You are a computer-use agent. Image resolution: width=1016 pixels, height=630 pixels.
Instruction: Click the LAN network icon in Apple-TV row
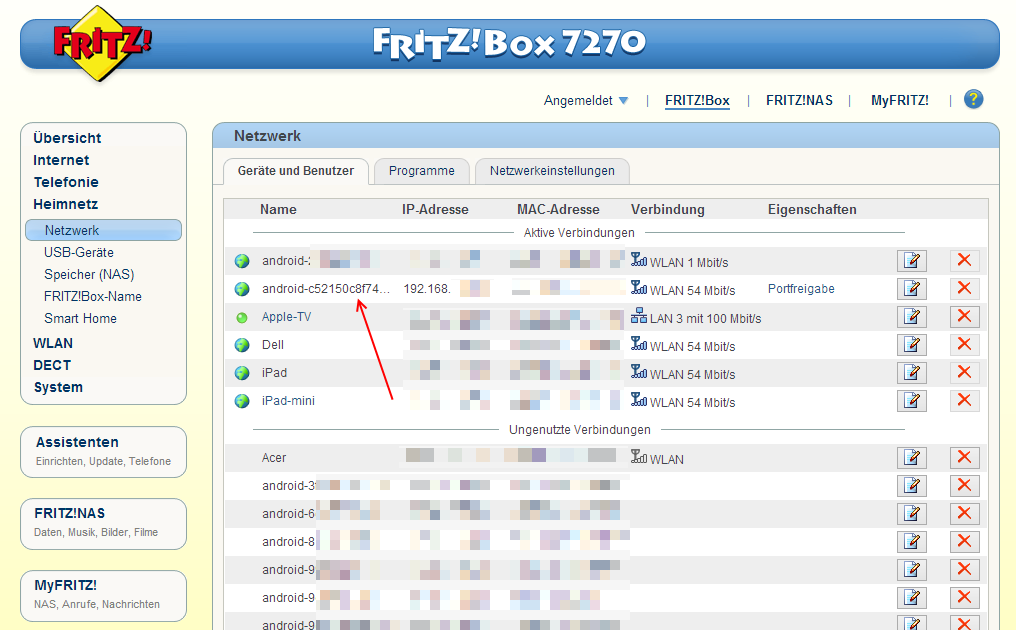tap(639, 316)
